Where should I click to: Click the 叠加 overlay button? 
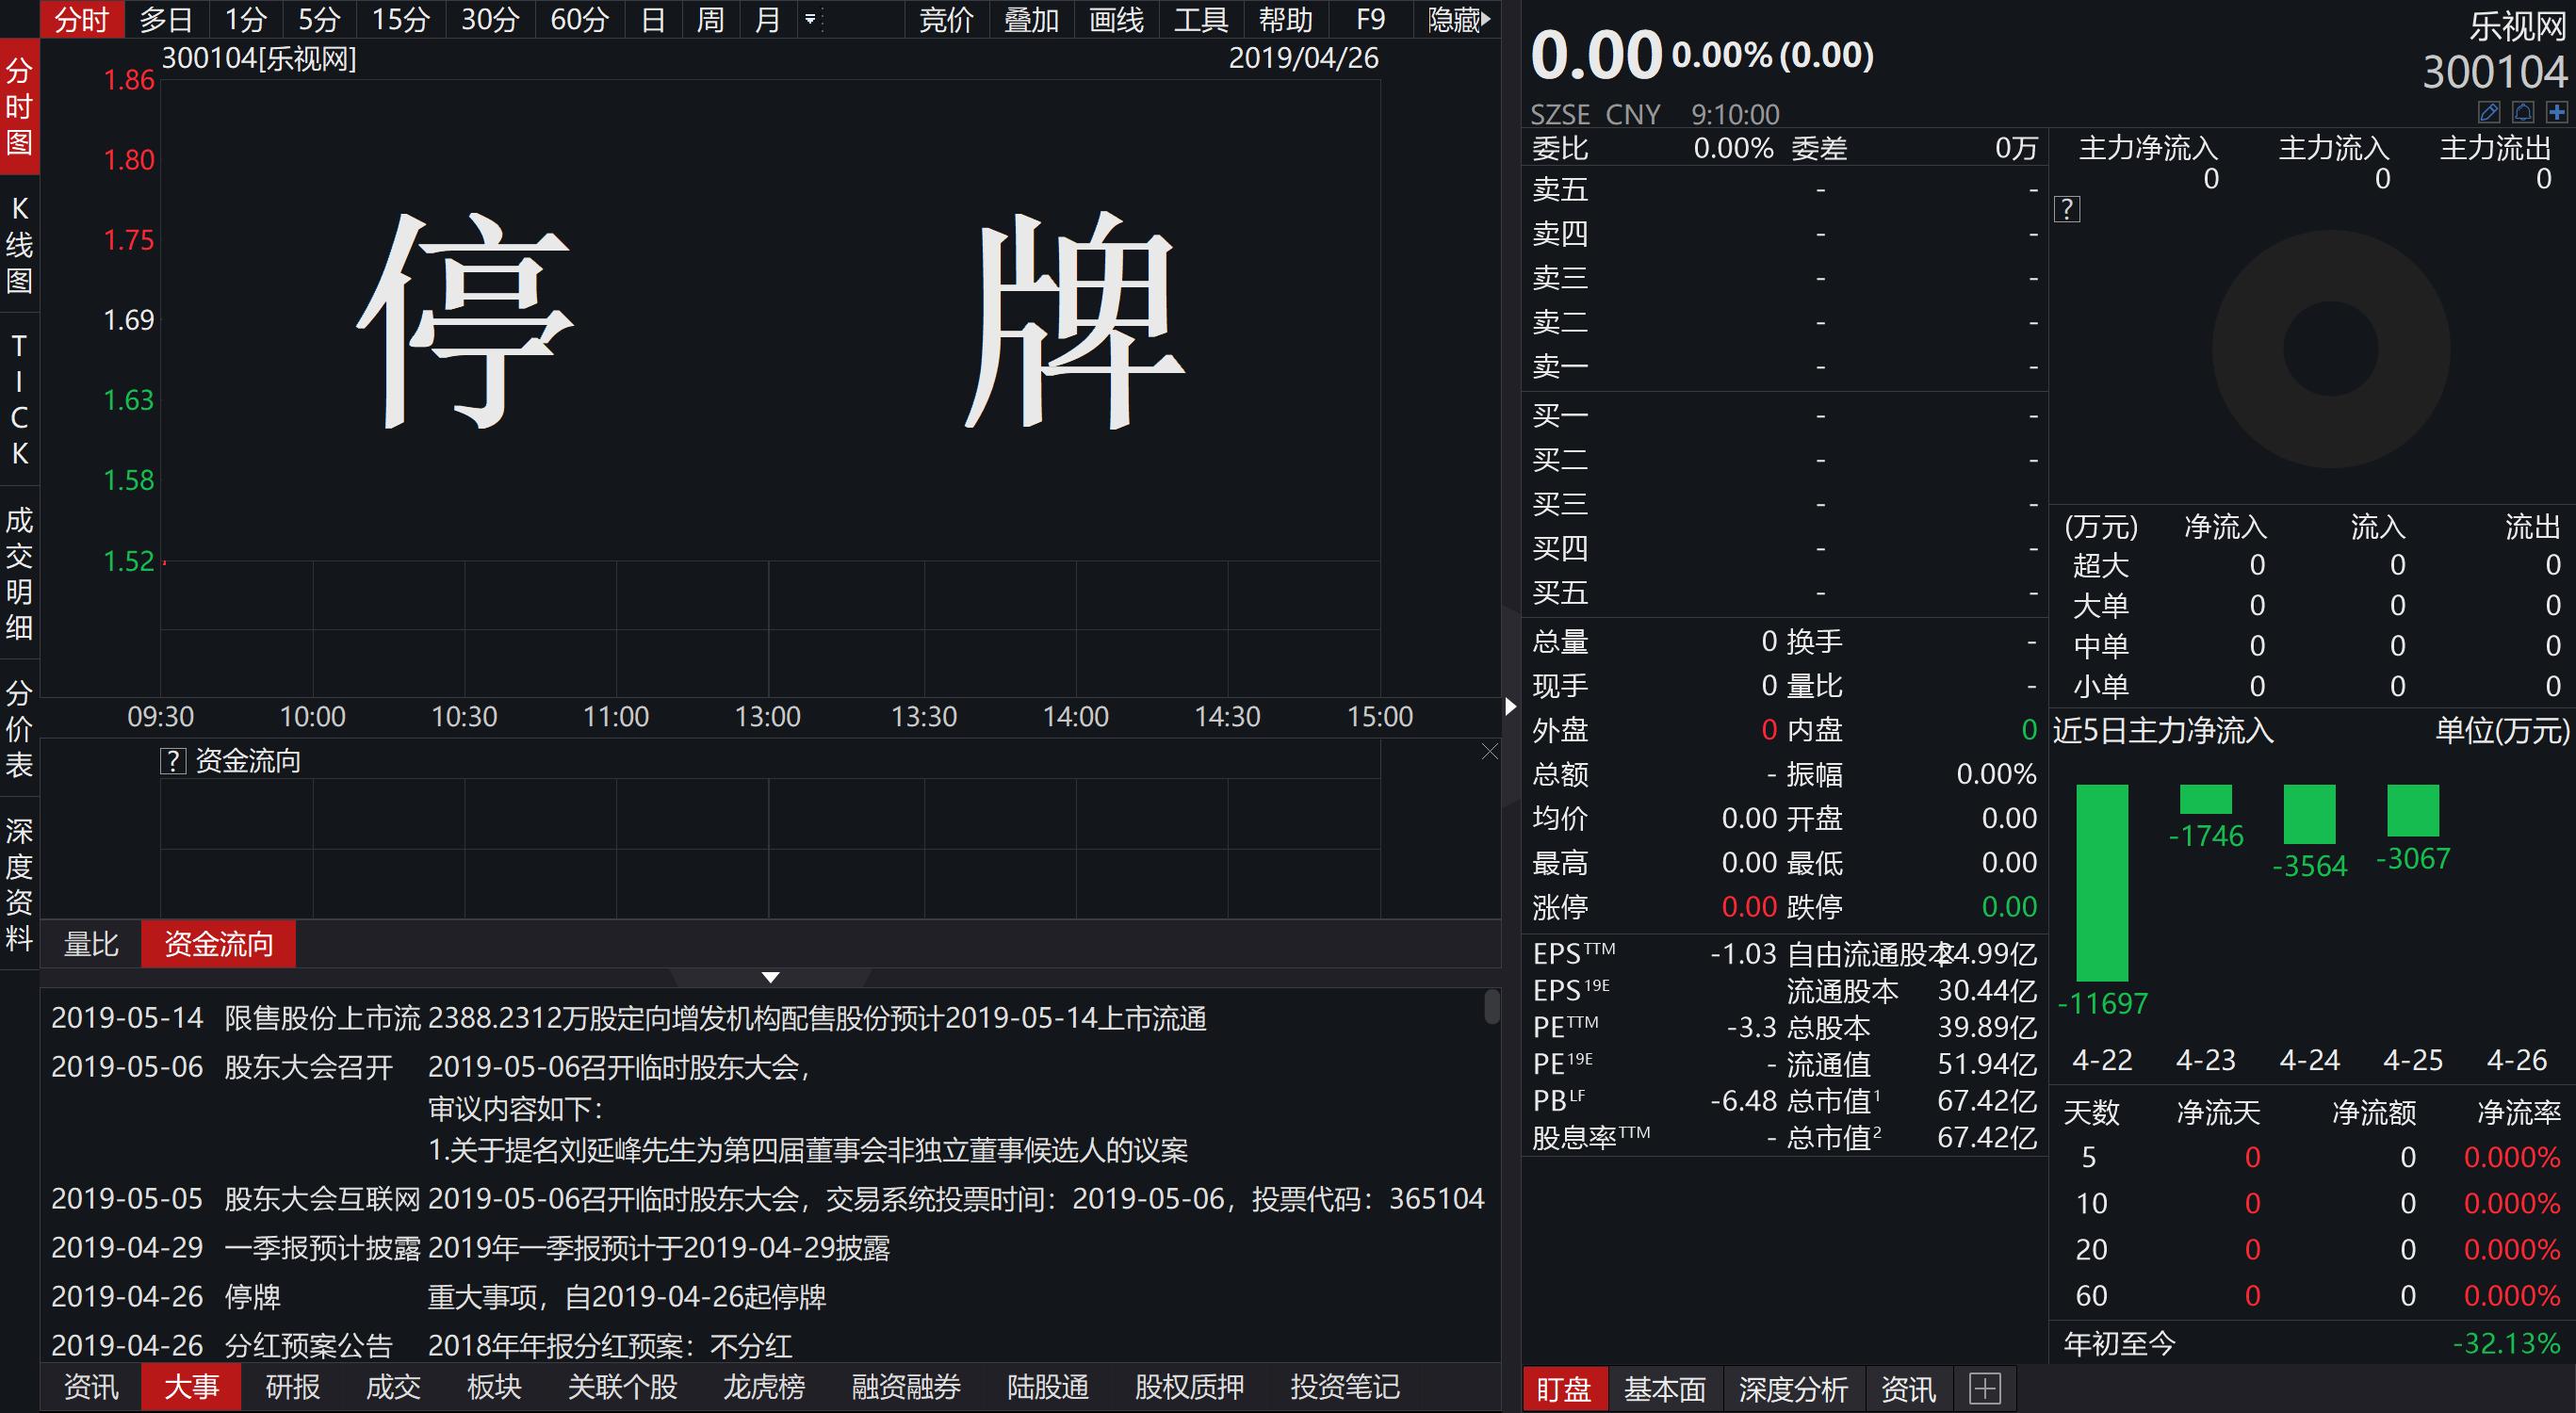(x=1030, y=19)
